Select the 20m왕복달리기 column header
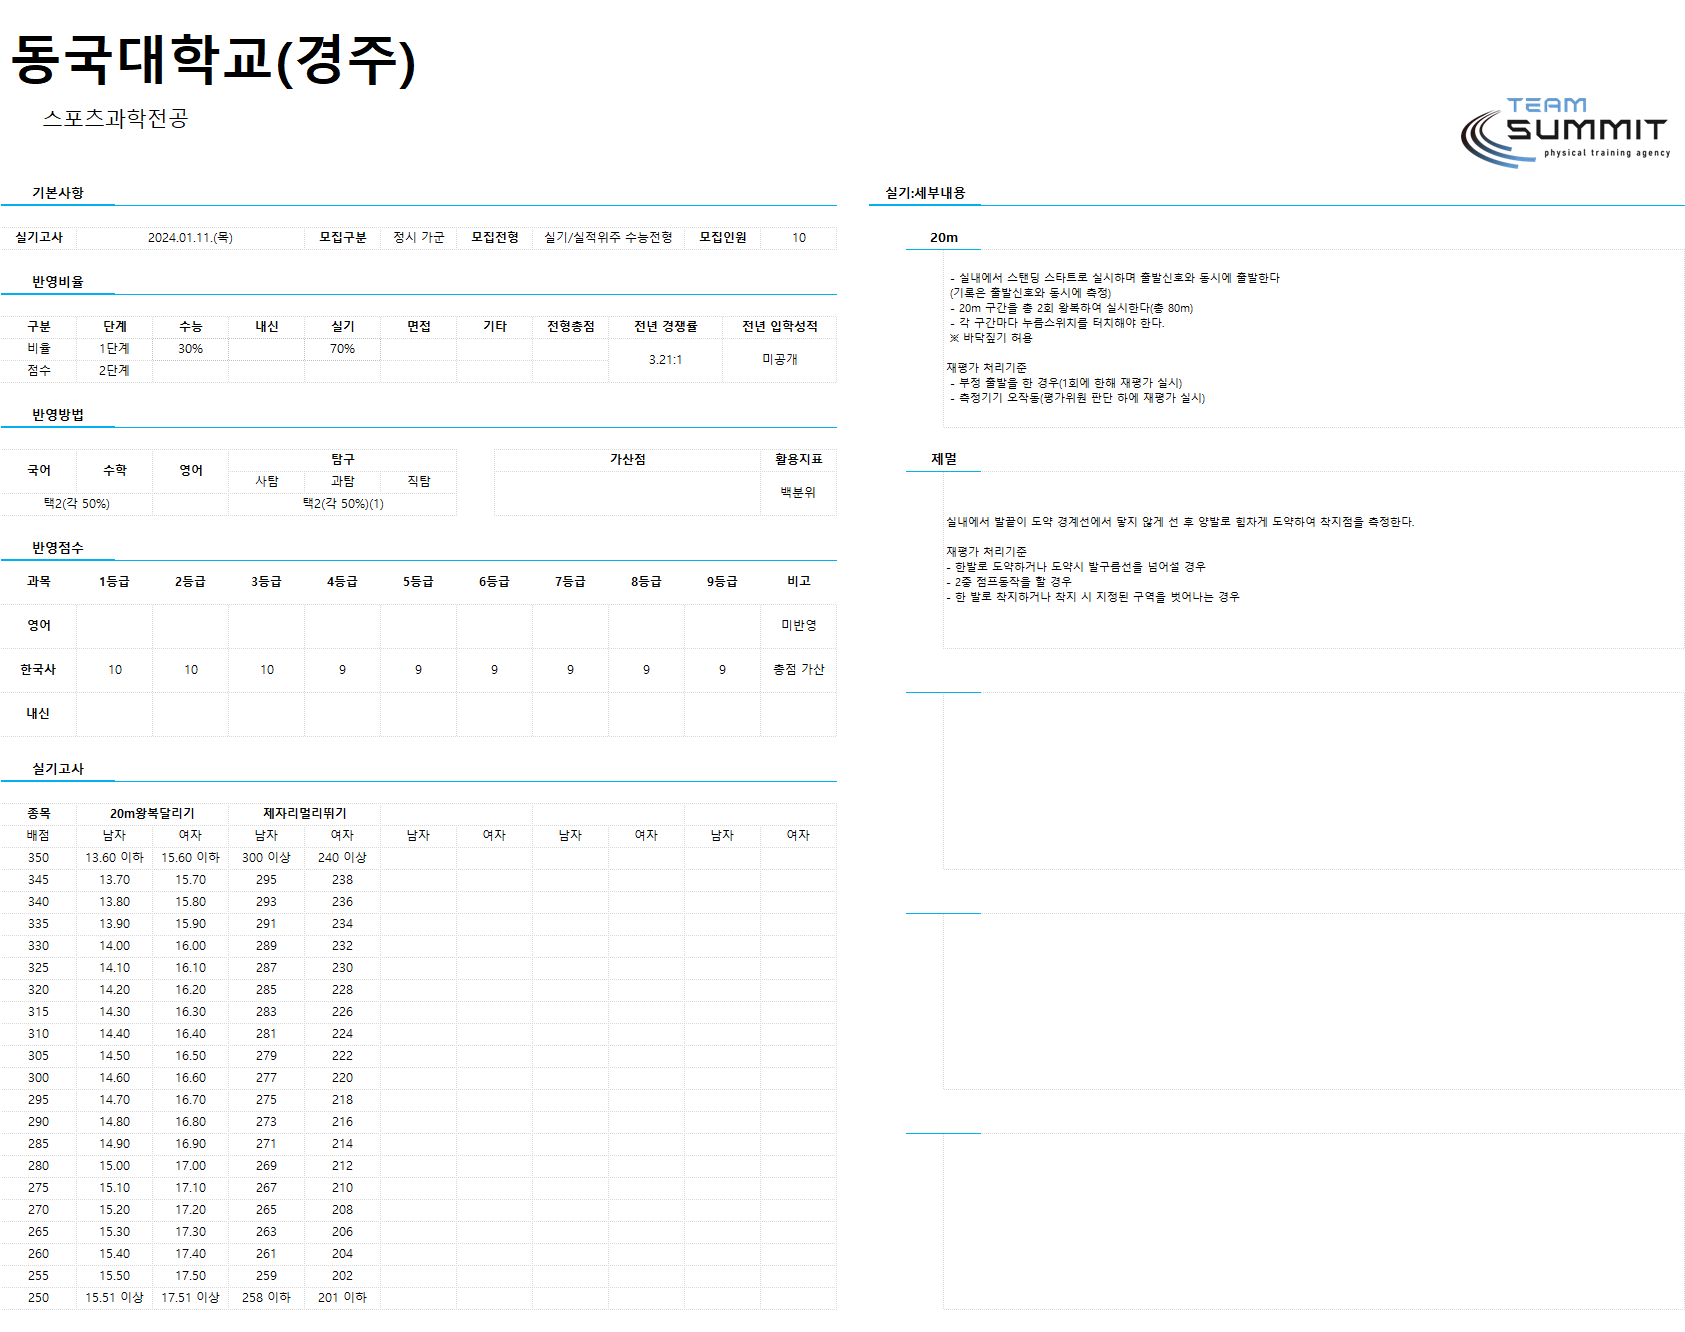 tap(152, 814)
